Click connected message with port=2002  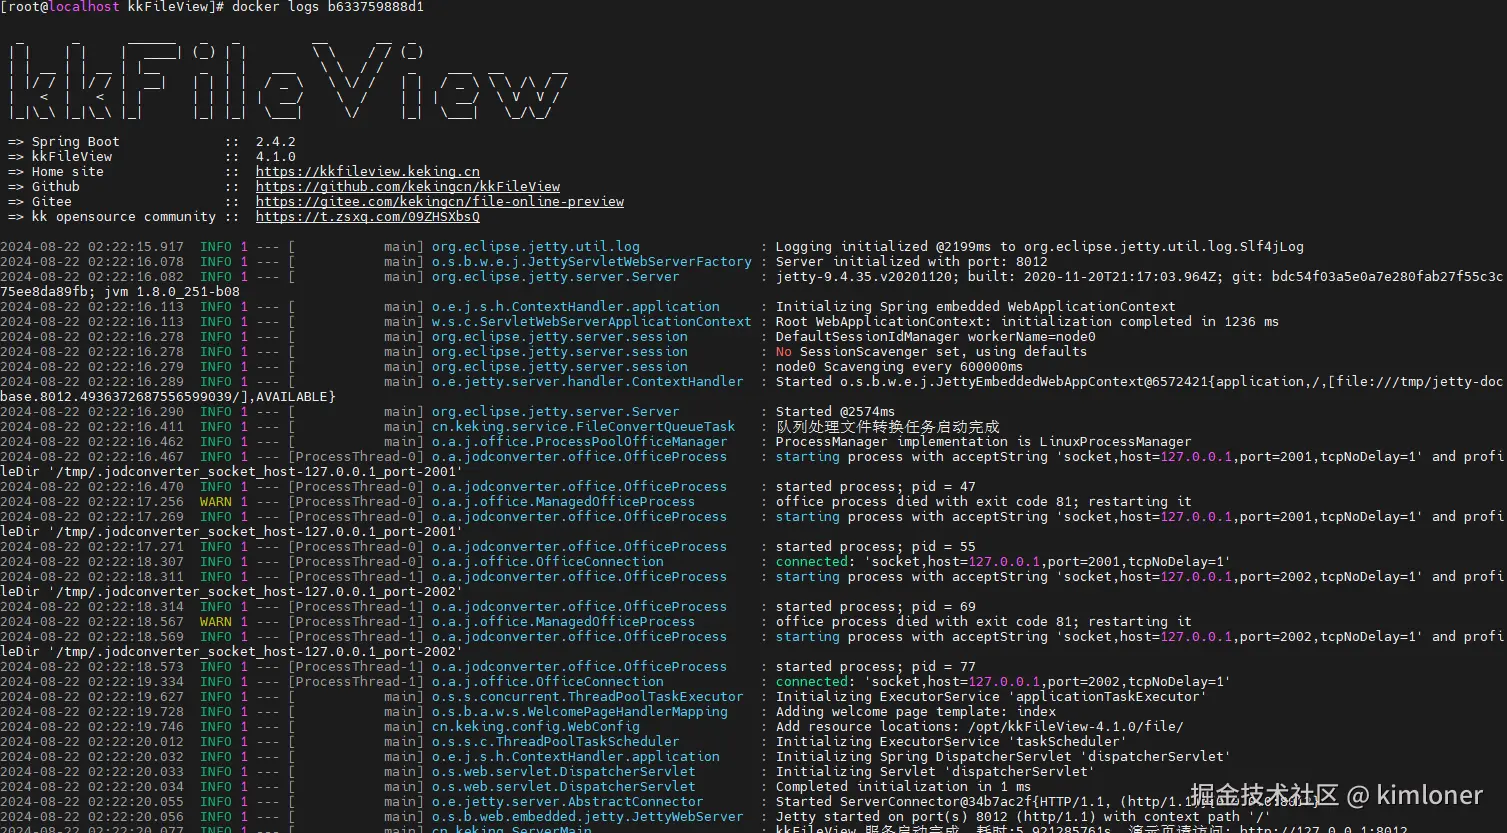point(1003,682)
